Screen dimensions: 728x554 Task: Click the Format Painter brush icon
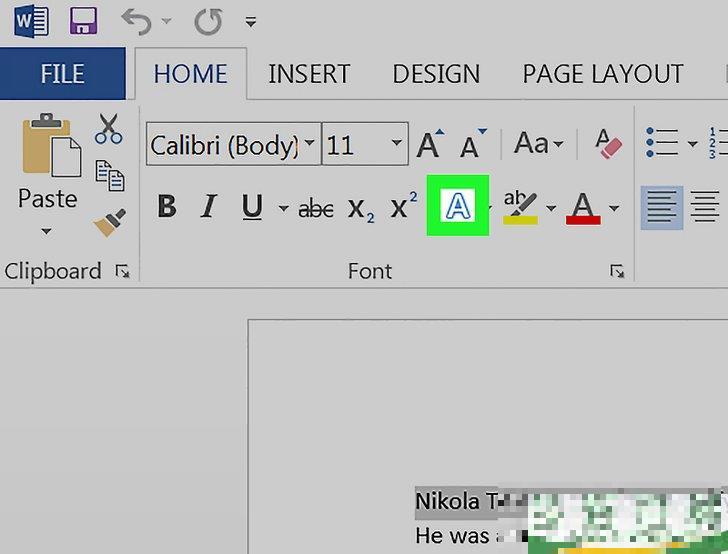[109, 222]
